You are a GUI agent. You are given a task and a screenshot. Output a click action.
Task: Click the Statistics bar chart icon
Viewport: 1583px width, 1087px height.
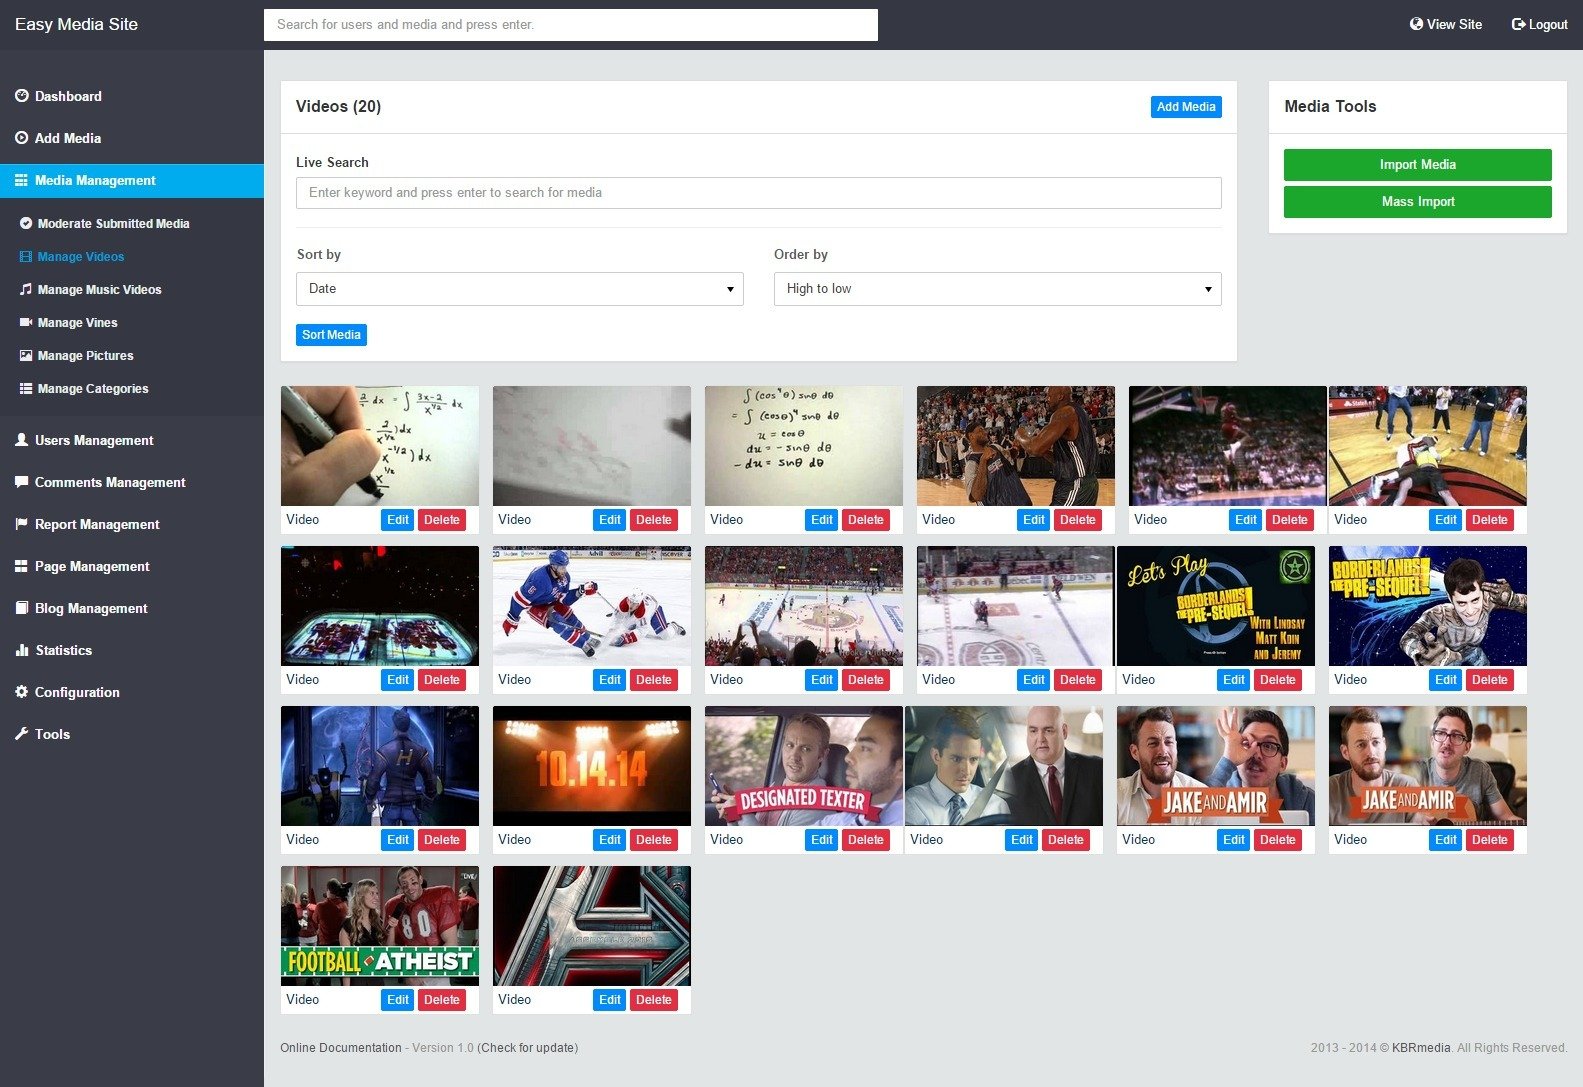[x=21, y=650]
